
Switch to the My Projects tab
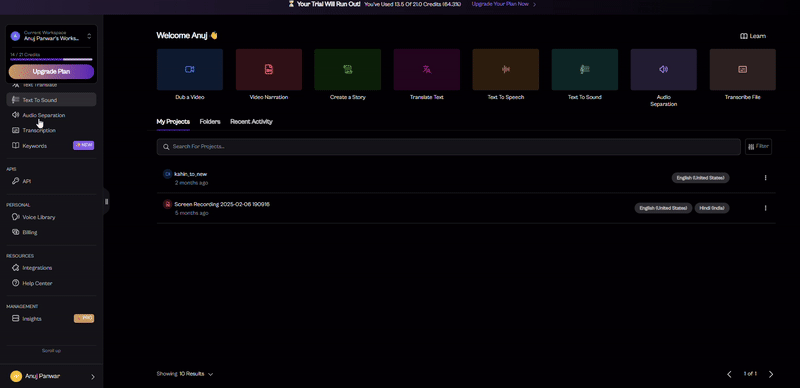pyautogui.click(x=173, y=122)
